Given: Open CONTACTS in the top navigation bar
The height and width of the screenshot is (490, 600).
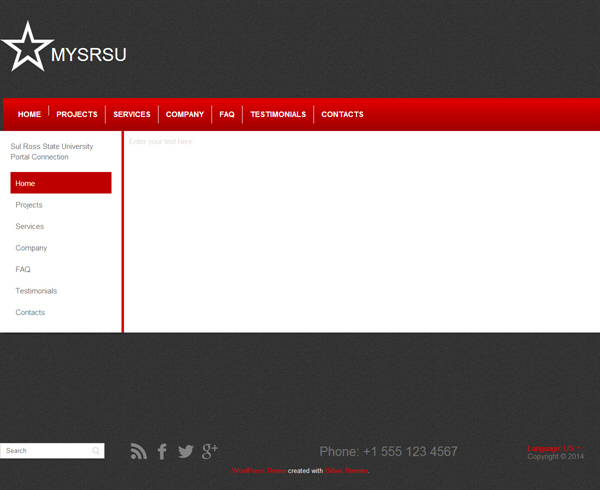Looking at the screenshot, I should tap(342, 115).
